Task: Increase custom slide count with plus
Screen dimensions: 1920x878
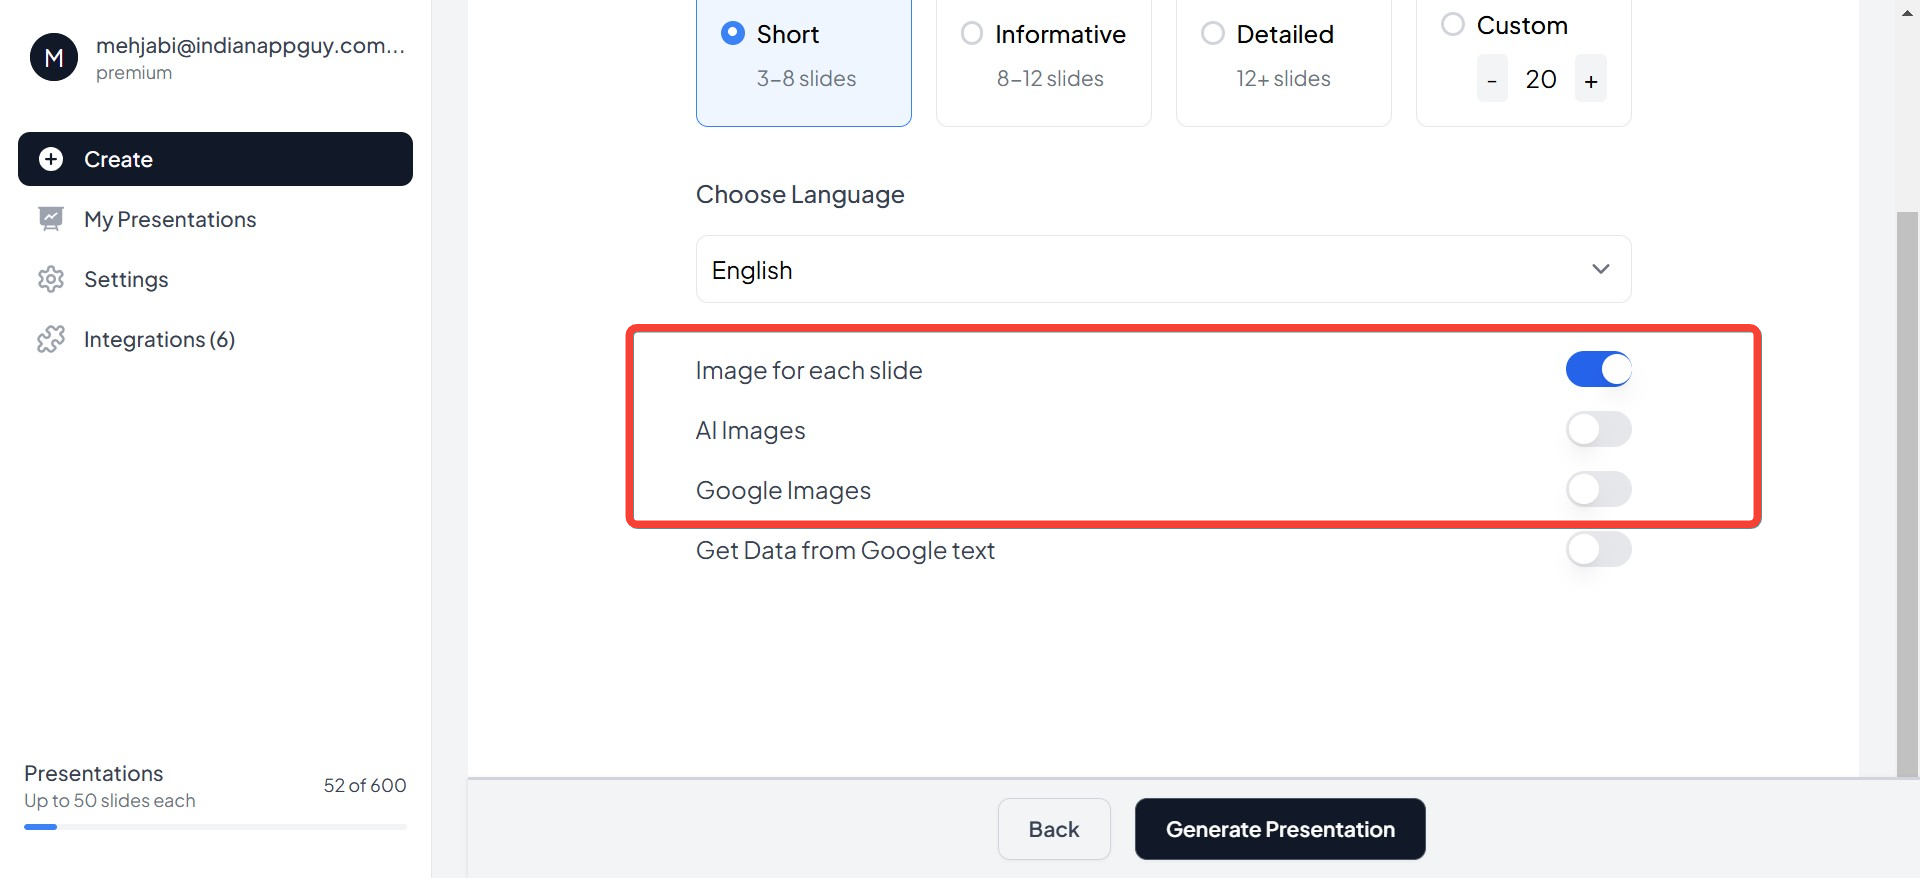Action: click(x=1590, y=80)
